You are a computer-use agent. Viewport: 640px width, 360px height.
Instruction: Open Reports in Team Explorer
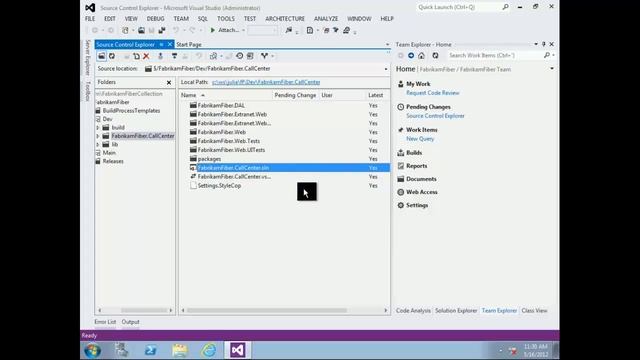pos(416,166)
